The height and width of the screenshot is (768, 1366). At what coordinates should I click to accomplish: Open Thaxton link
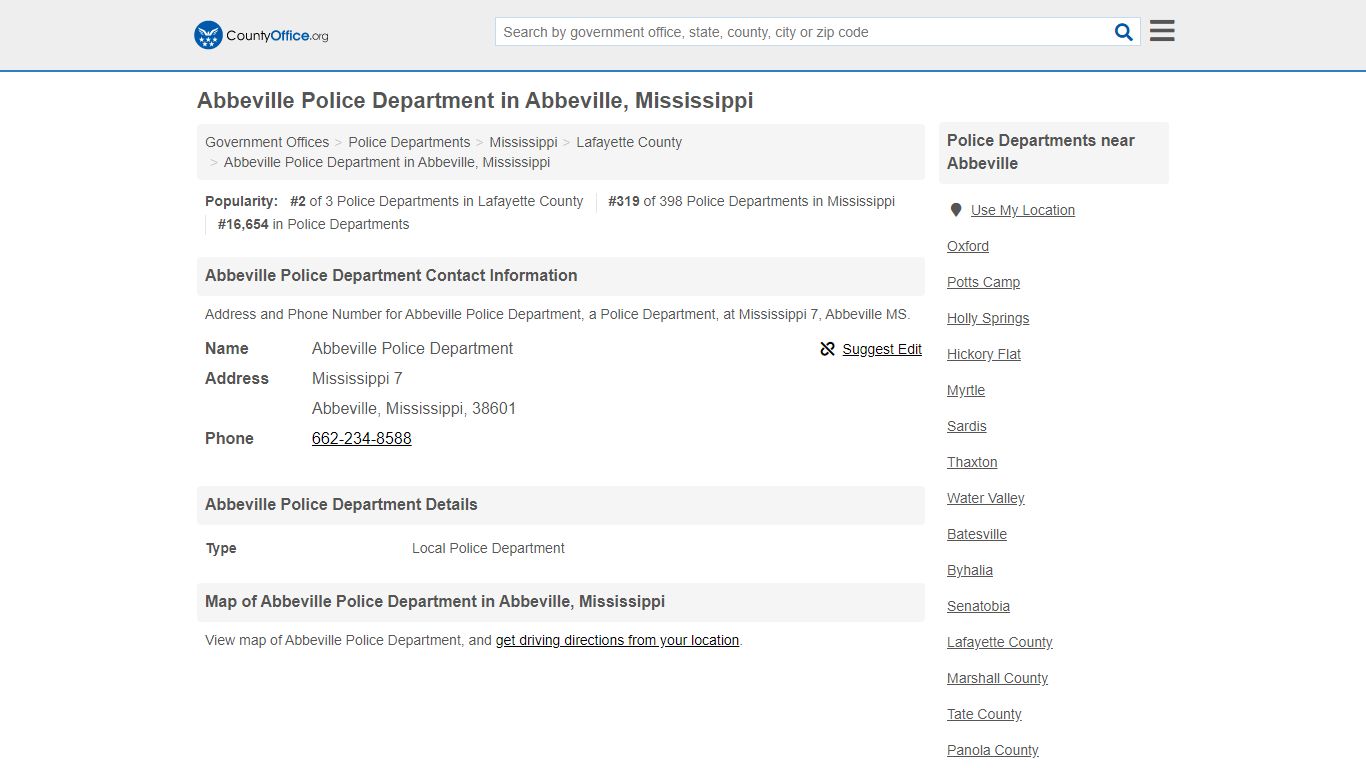(972, 462)
